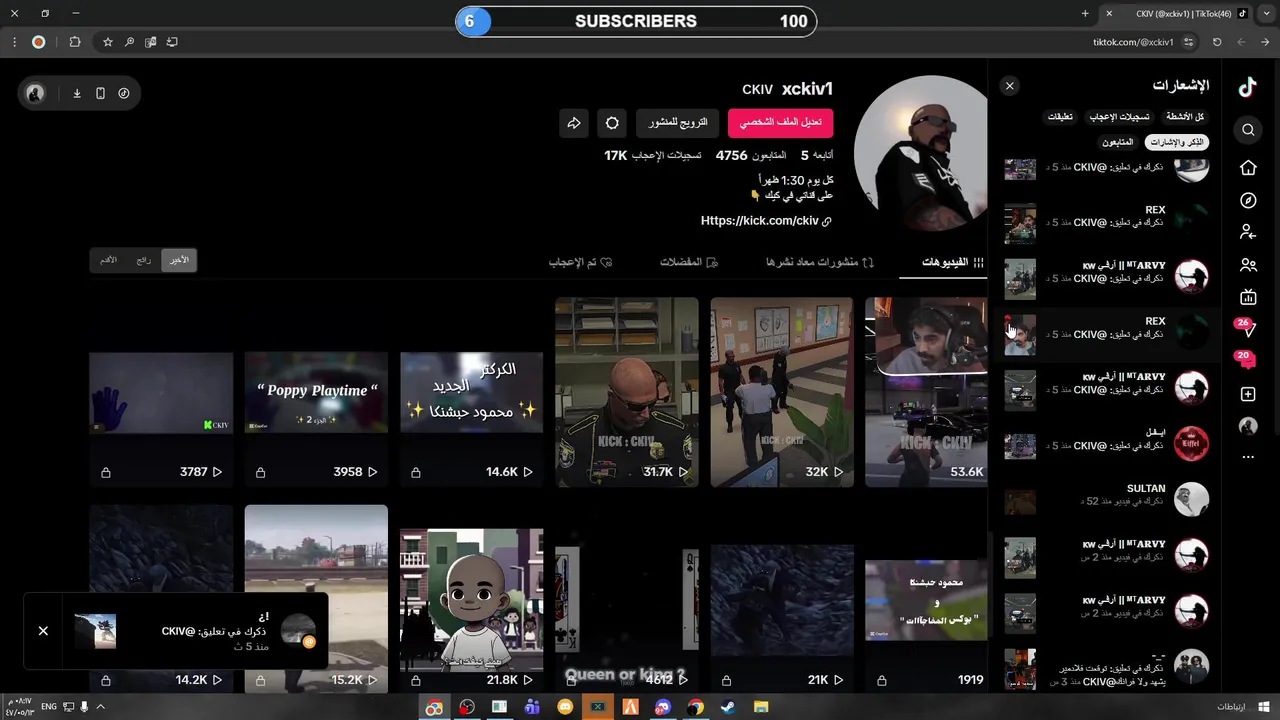Open the SULTAN notification

tap(1105, 498)
